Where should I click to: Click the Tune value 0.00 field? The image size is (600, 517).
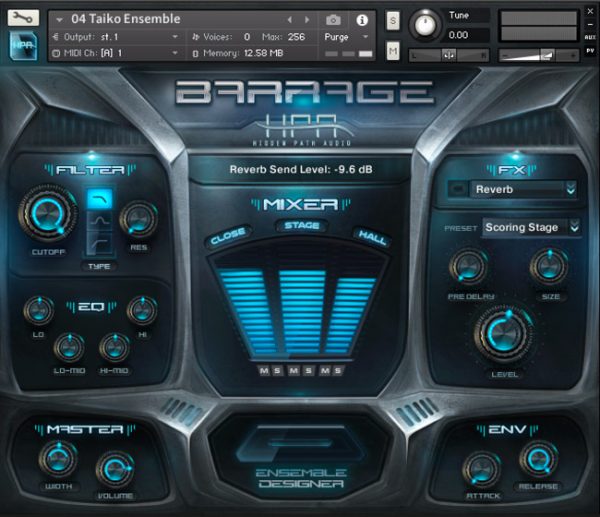pyautogui.click(x=466, y=35)
